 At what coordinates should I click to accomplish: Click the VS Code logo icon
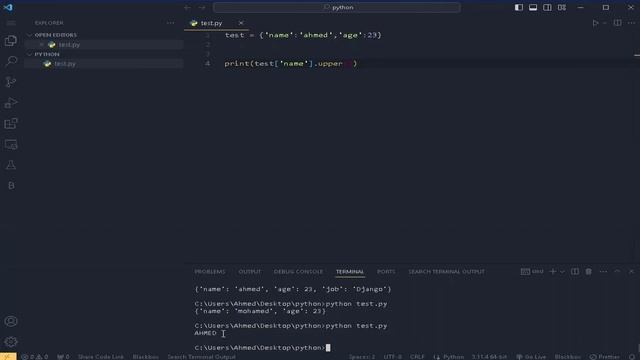[x=8, y=7]
